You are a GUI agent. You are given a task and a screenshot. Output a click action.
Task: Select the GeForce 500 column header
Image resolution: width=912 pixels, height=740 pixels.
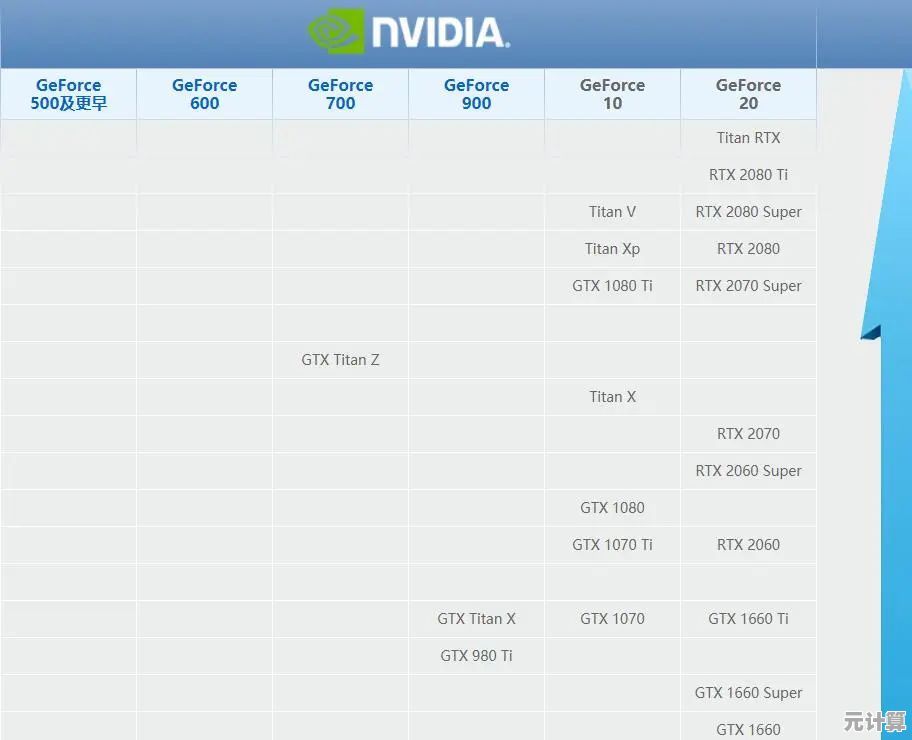point(68,94)
